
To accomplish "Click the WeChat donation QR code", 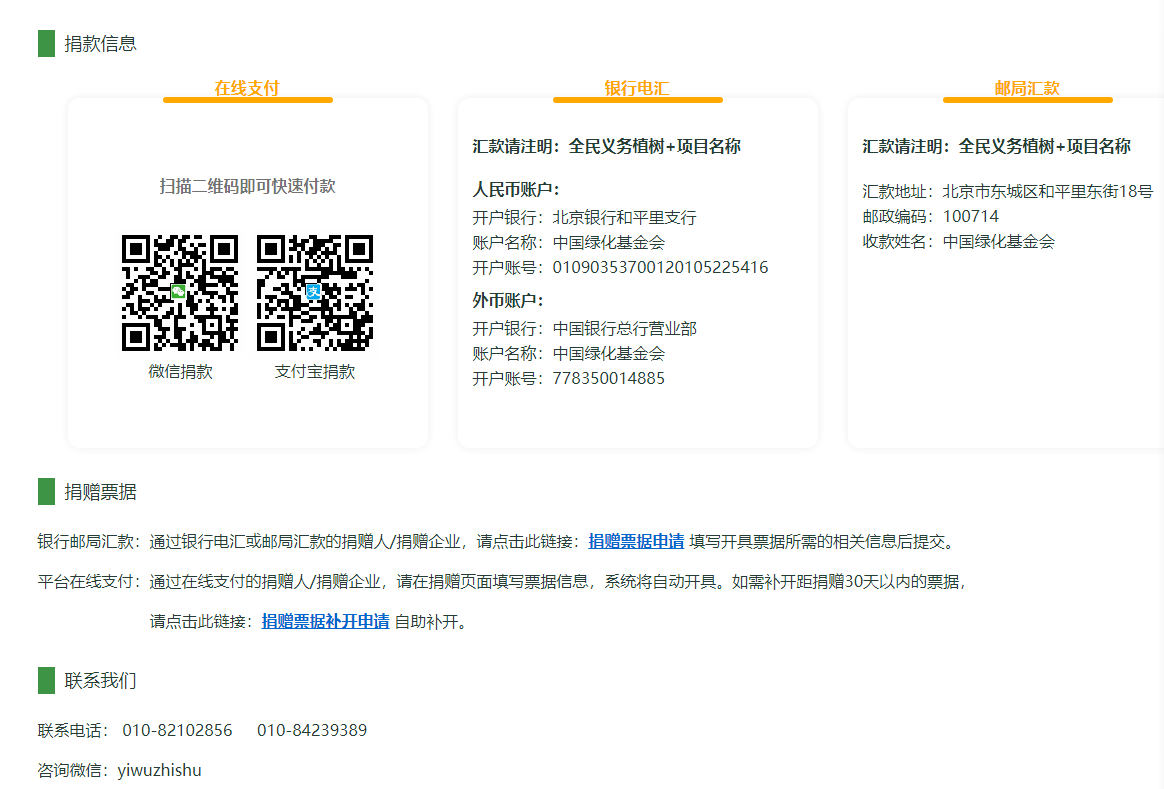I will 180,292.
